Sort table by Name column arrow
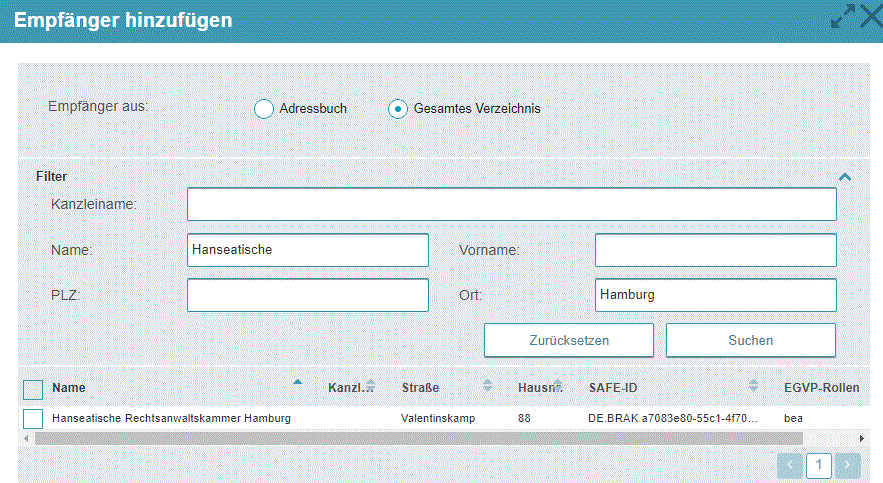 click(297, 382)
